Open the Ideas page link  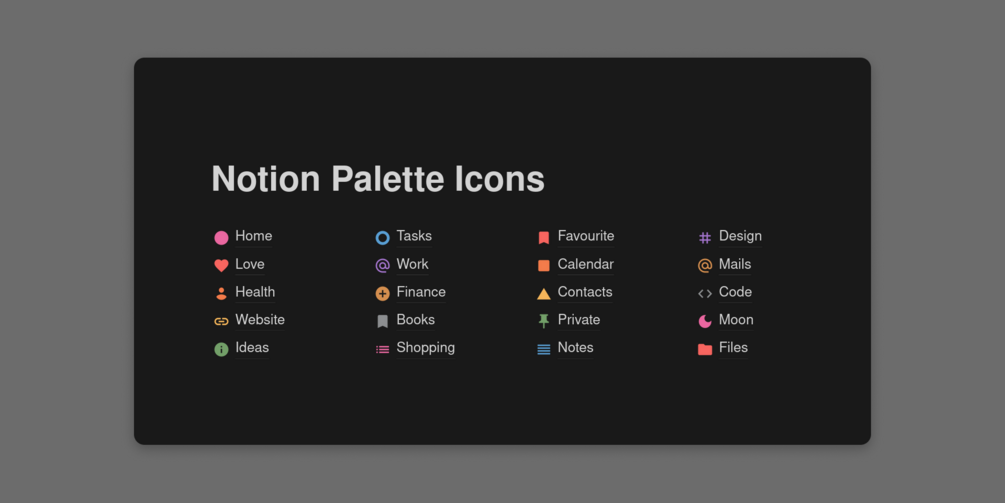(x=252, y=347)
